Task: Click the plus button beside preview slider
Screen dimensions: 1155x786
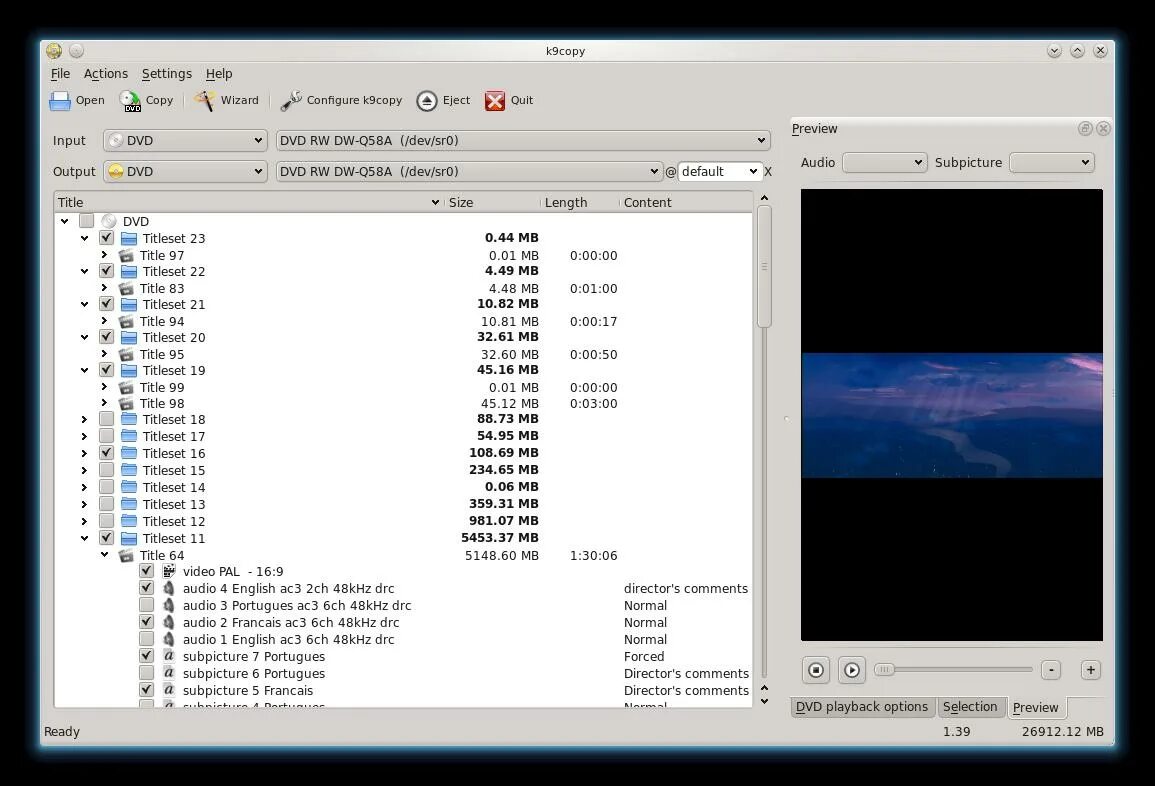Action: click(1090, 669)
